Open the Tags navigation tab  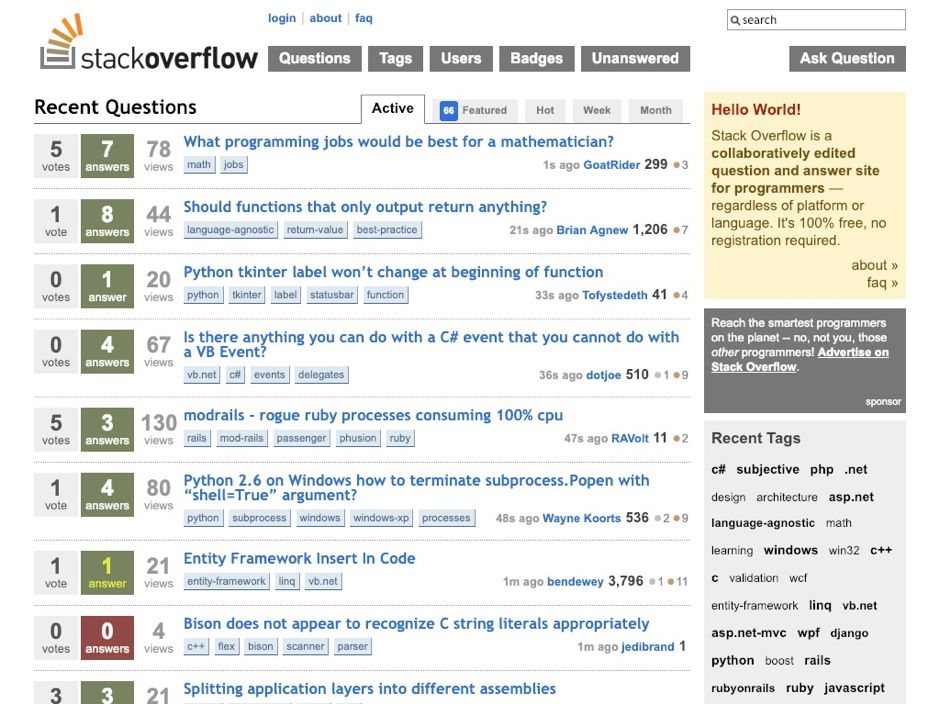point(395,59)
